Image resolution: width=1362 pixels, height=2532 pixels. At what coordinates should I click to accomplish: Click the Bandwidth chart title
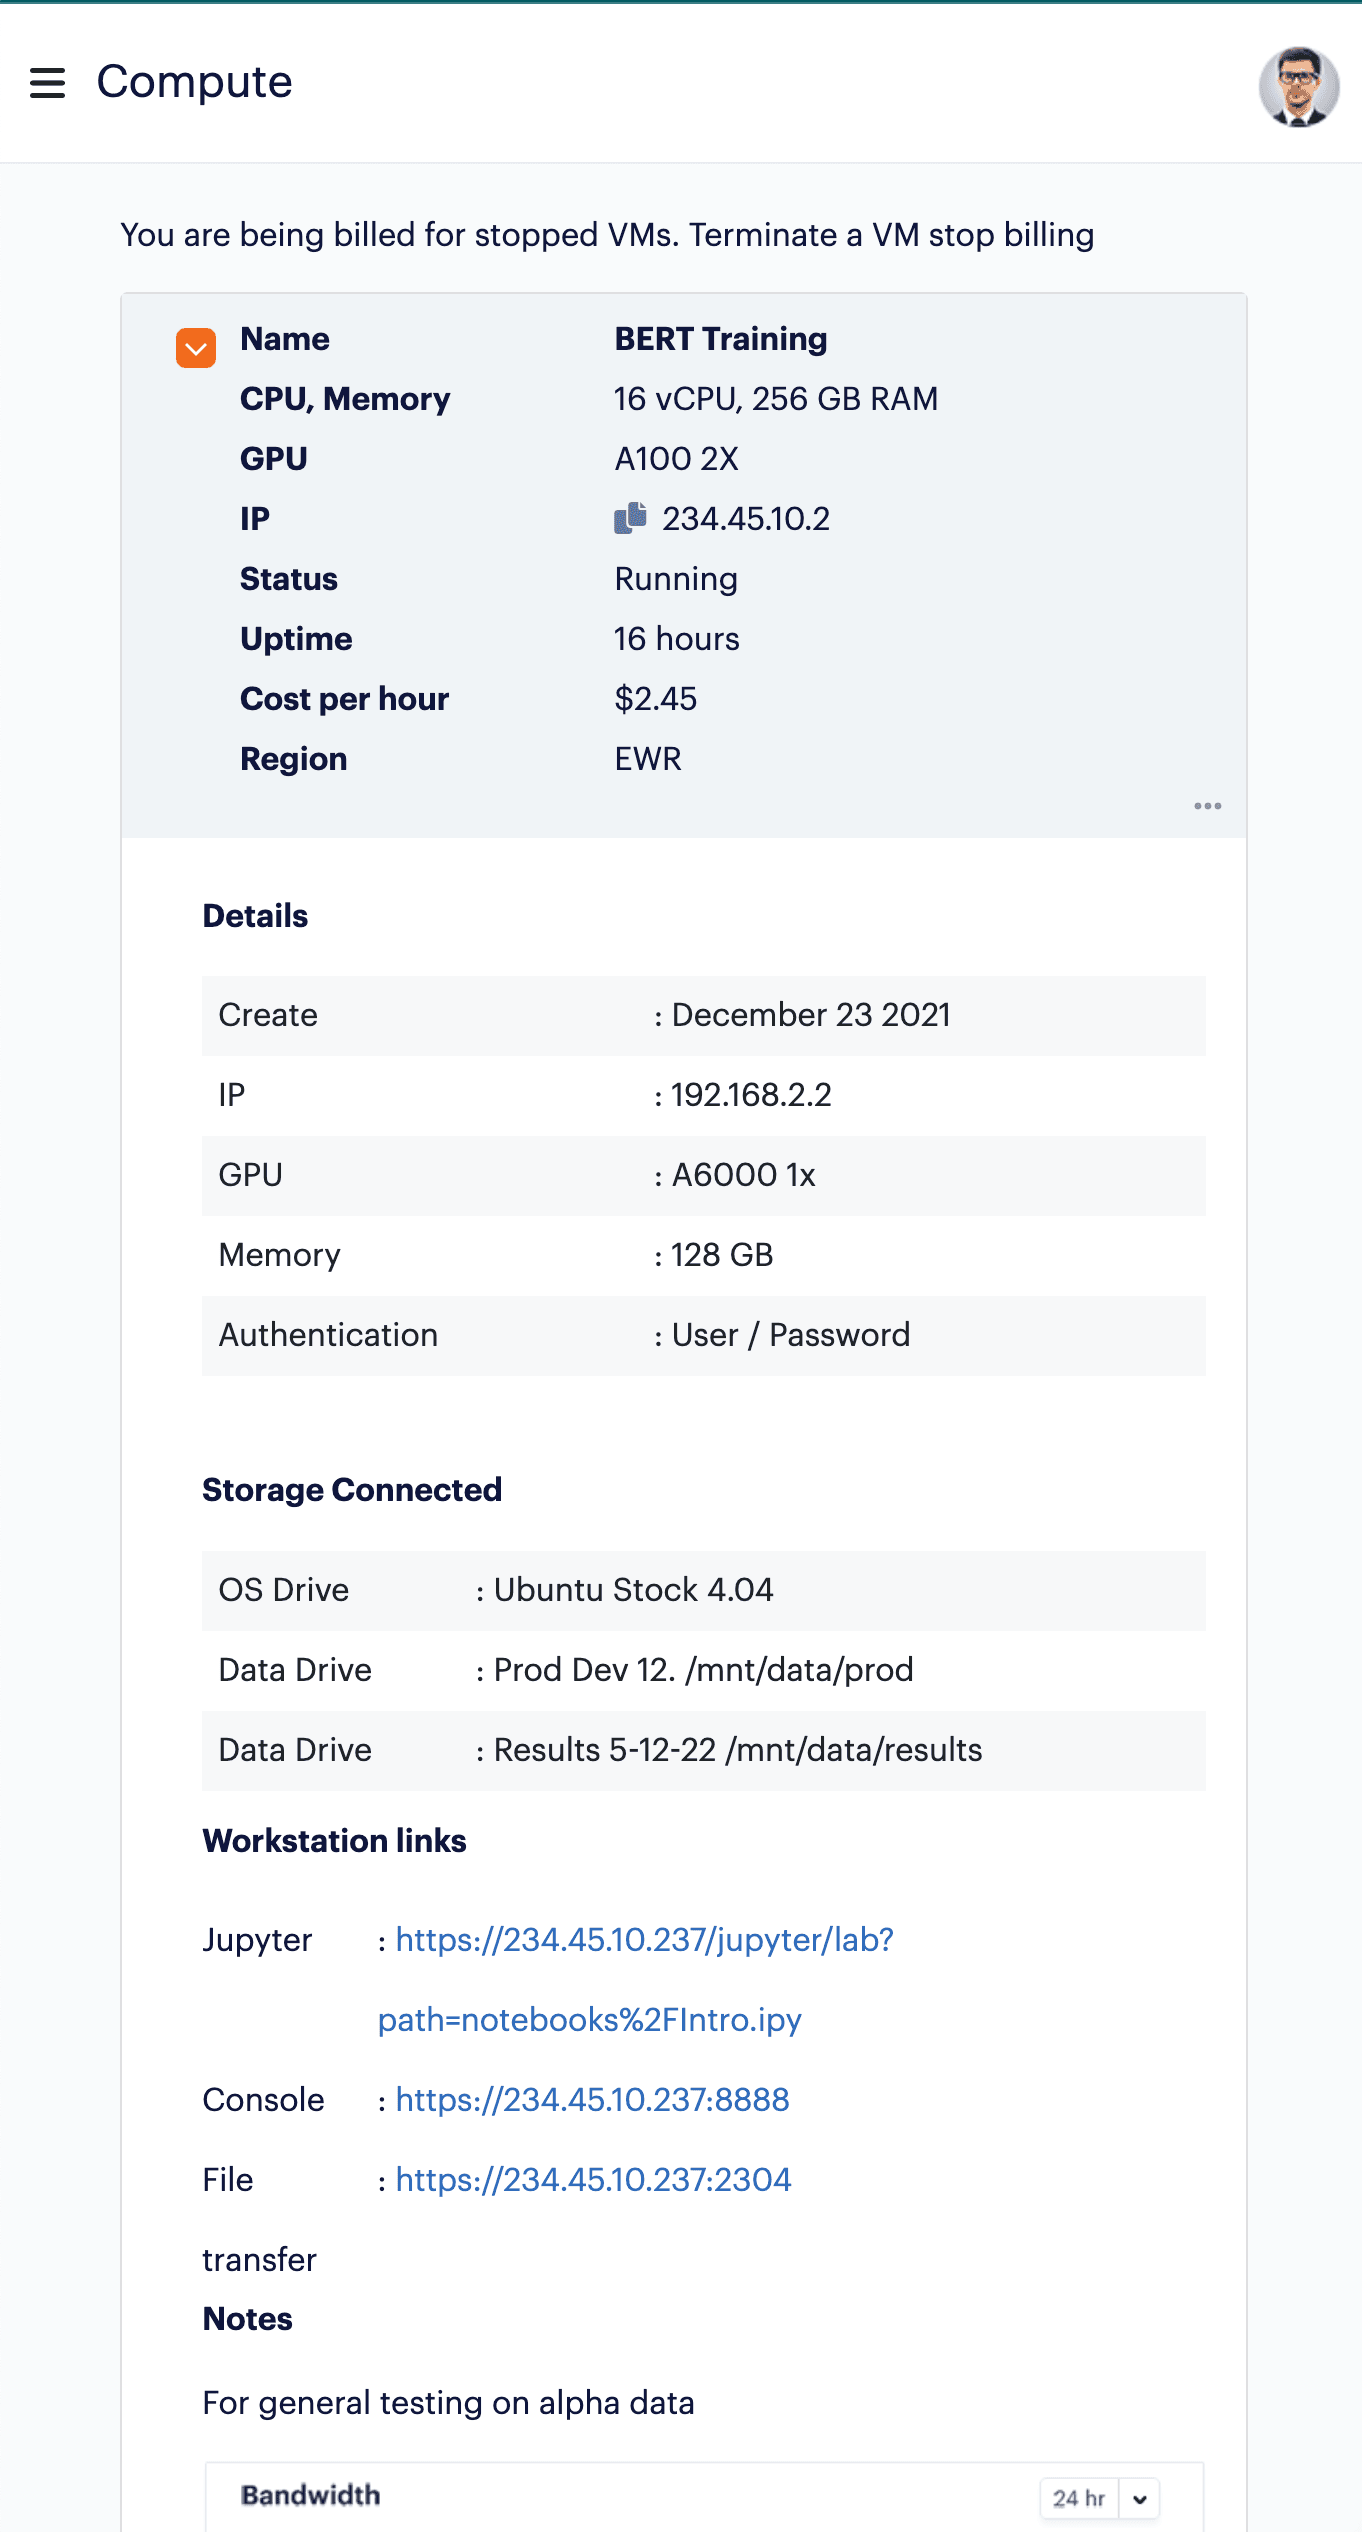310,2495
